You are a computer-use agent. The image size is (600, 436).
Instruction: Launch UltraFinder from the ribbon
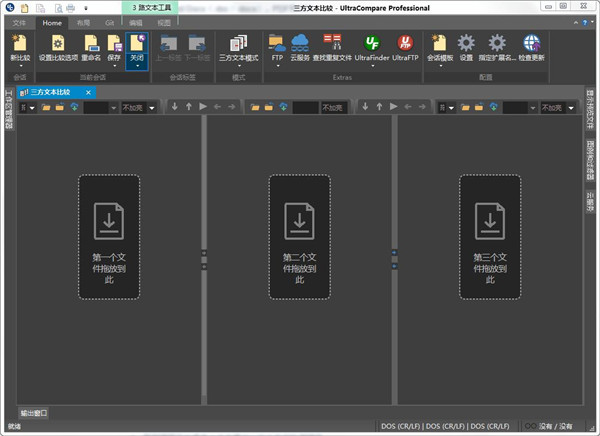coord(372,42)
